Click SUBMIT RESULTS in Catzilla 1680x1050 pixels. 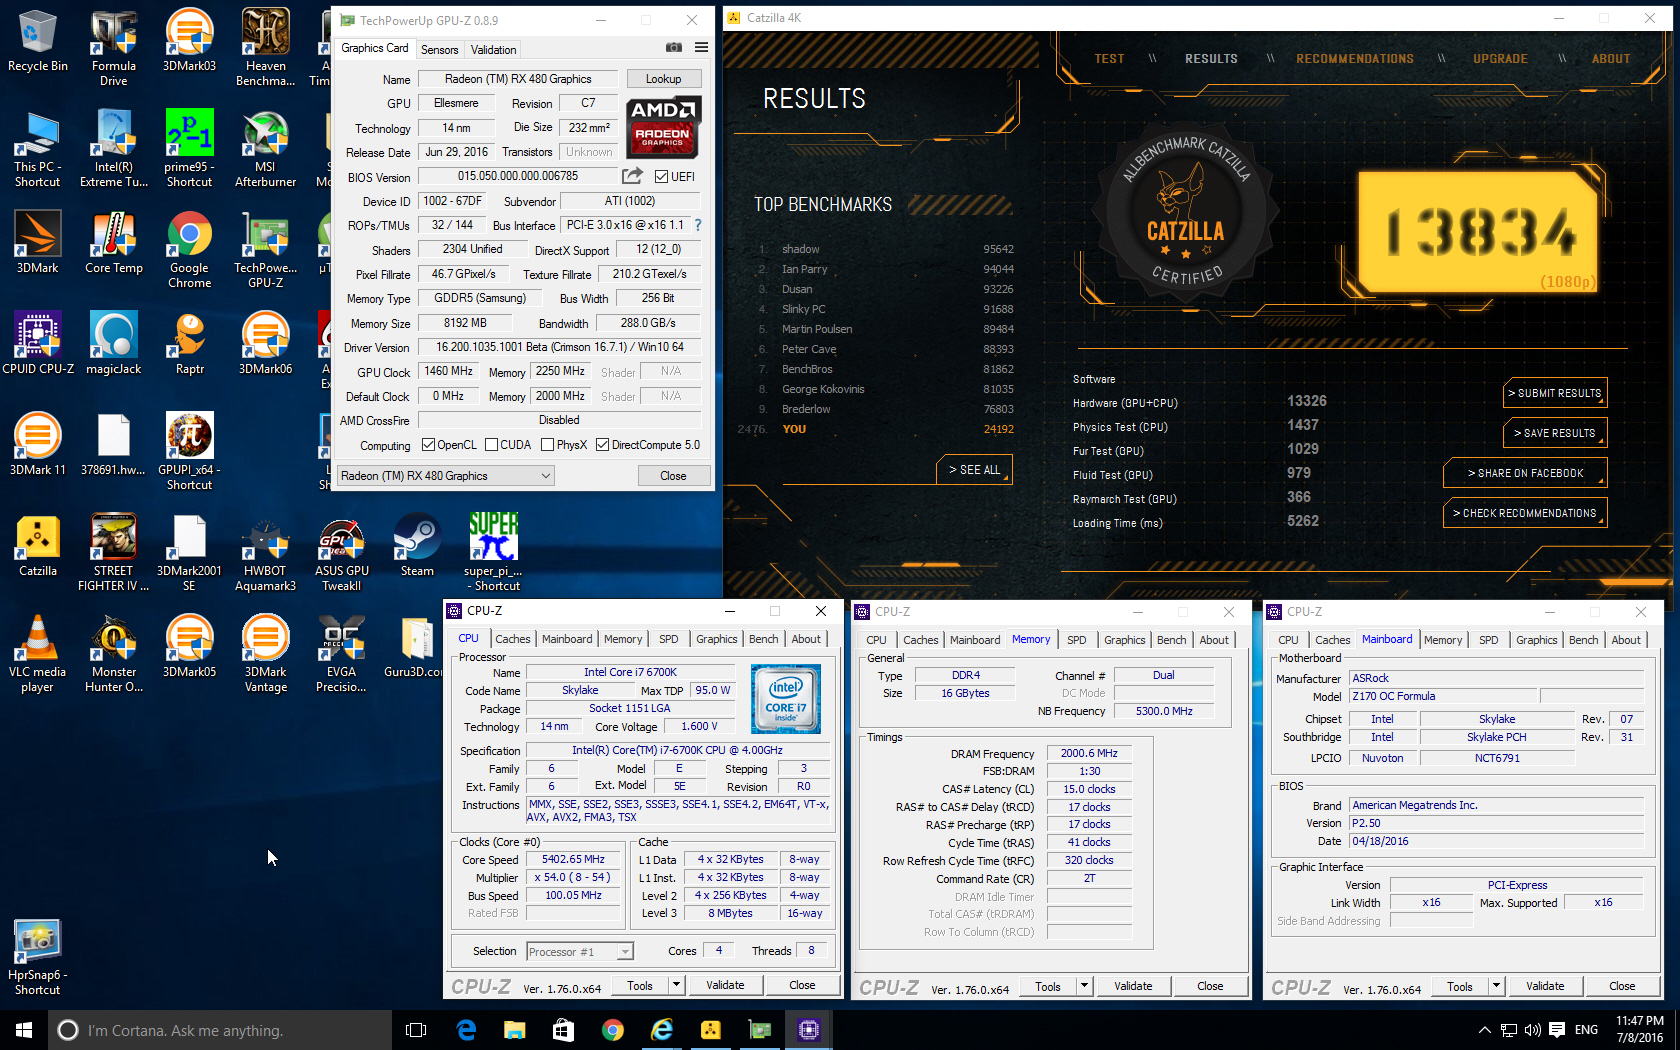coord(1555,393)
